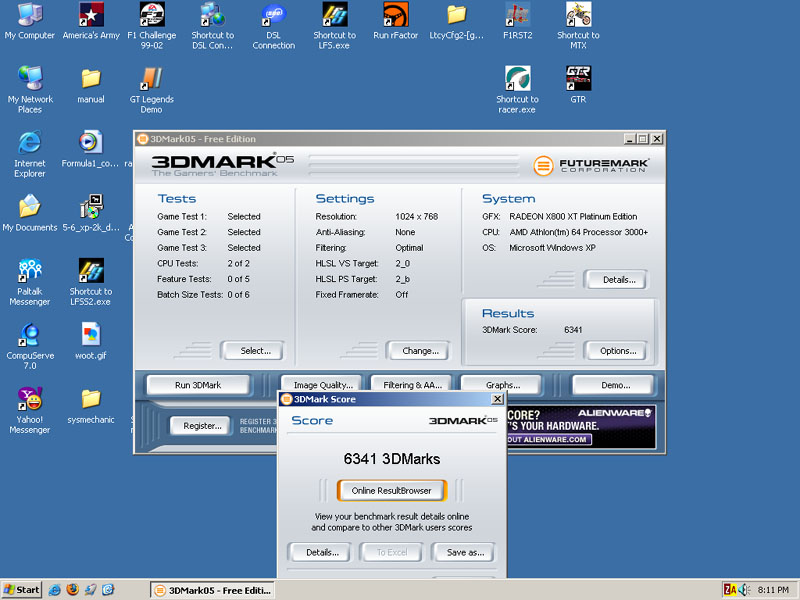Image resolution: width=800 pixels, height=600 pixels.
Task: Open Filtering & AA... settings
Action: click(412, 384)
